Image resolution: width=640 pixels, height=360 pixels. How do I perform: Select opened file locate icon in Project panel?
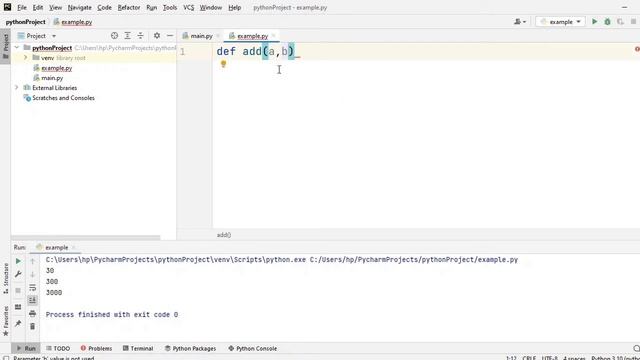point(114,36)
